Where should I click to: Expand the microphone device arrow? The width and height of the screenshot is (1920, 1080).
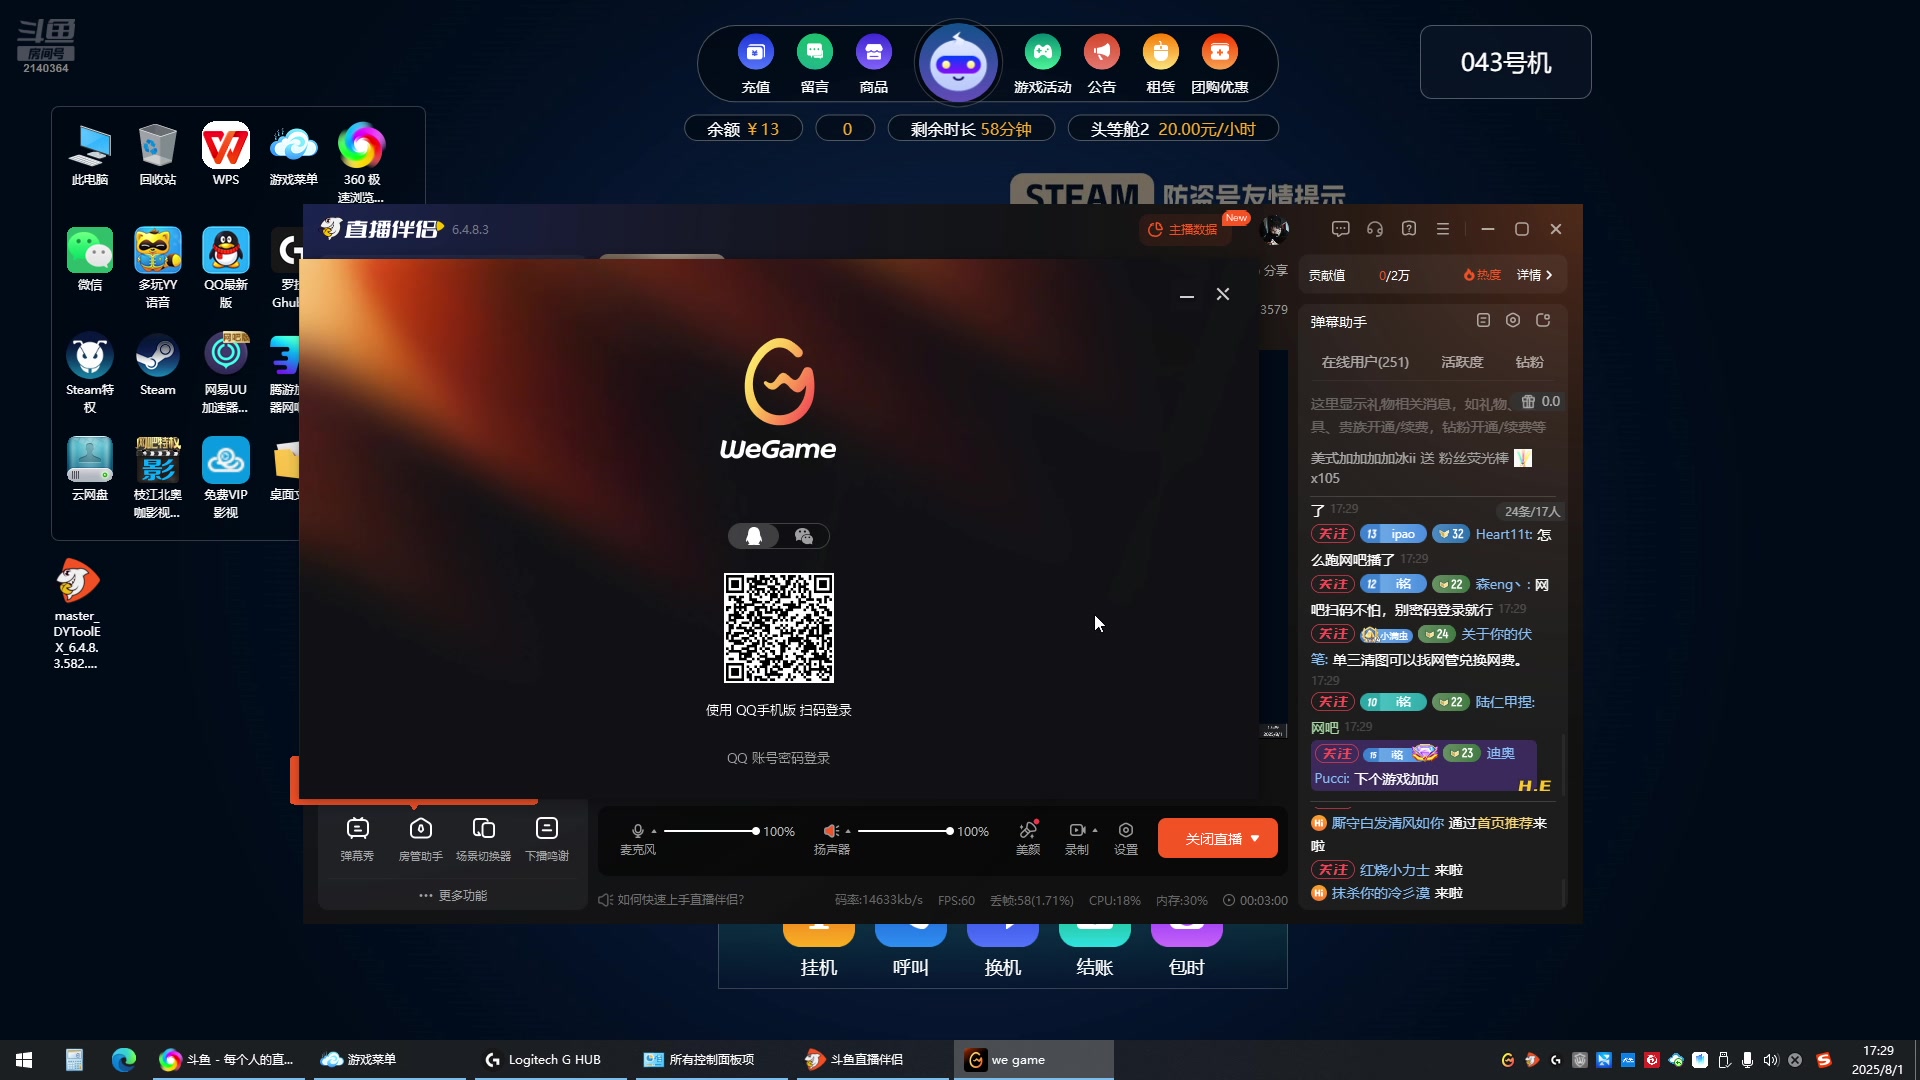(x=654, y=831)
